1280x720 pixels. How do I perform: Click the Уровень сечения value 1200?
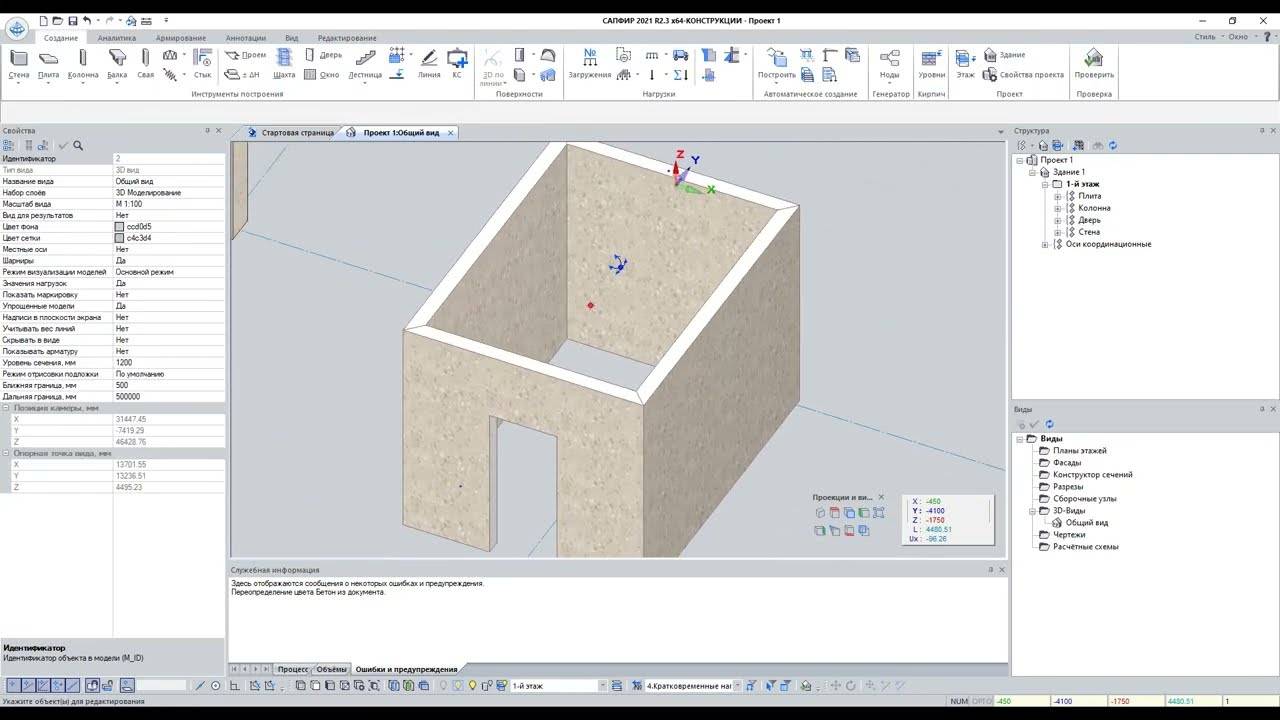(169, 363)
